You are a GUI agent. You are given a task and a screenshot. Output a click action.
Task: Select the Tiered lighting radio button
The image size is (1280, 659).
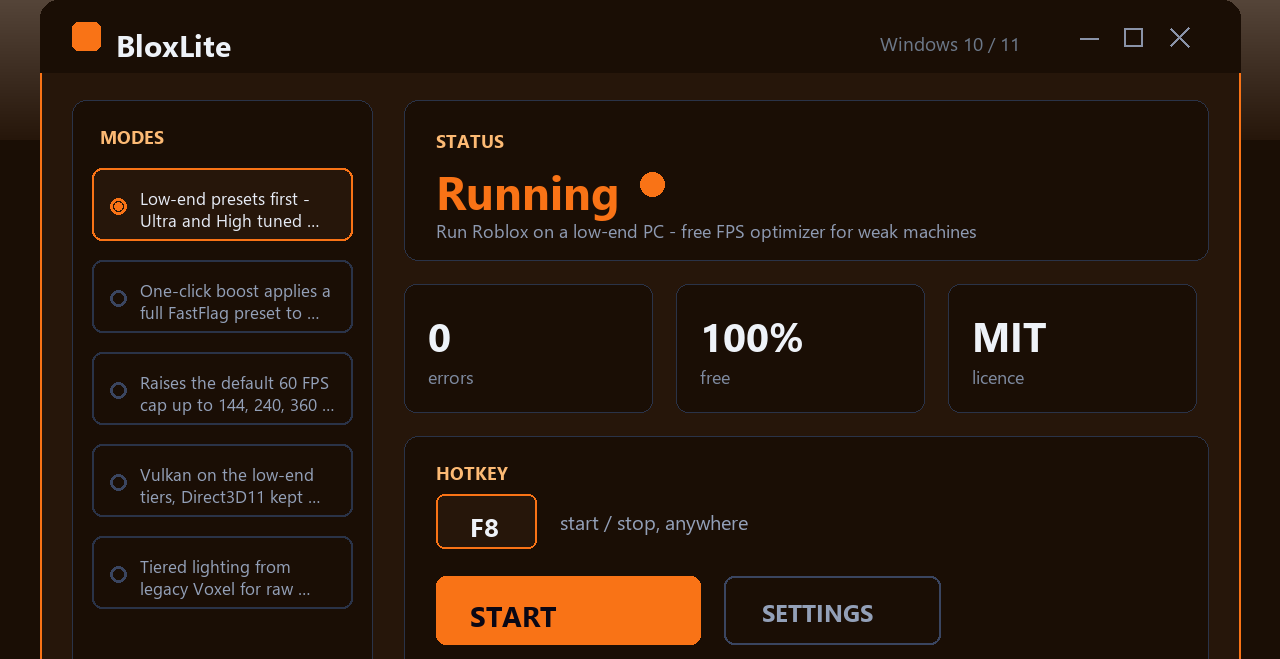(x=118, y=574)
